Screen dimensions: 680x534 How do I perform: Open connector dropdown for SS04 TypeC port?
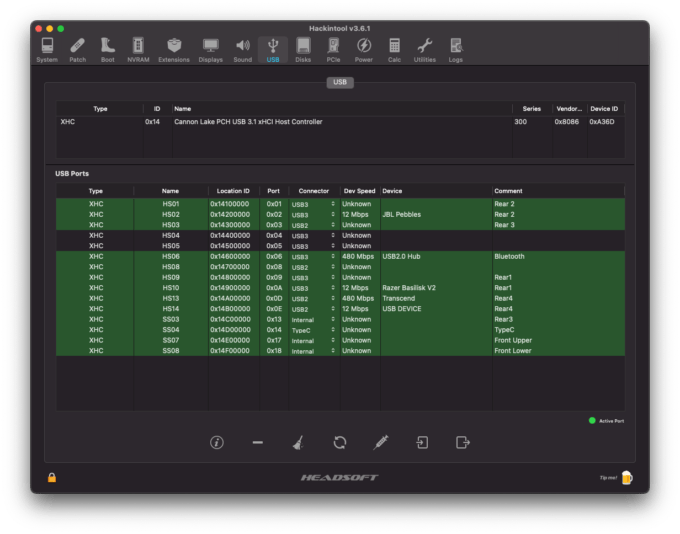pyautogui.click(x=314, y=330)
